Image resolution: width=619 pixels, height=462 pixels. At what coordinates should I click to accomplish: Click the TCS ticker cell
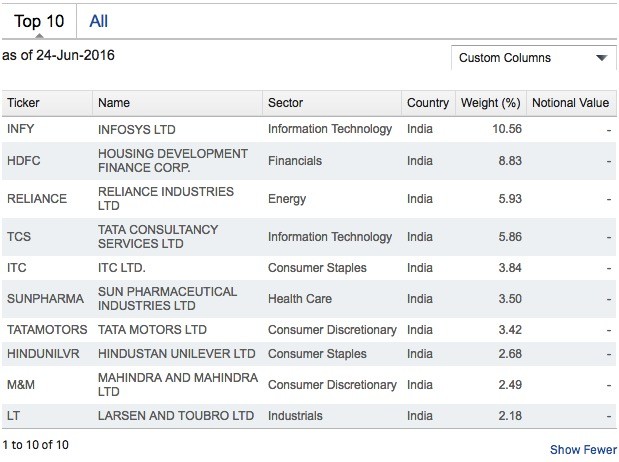(19, 237)
